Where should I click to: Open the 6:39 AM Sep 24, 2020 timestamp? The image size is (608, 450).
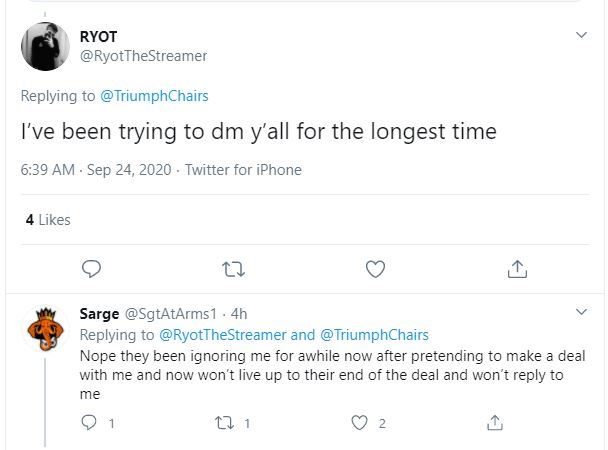tap(96, 170)
